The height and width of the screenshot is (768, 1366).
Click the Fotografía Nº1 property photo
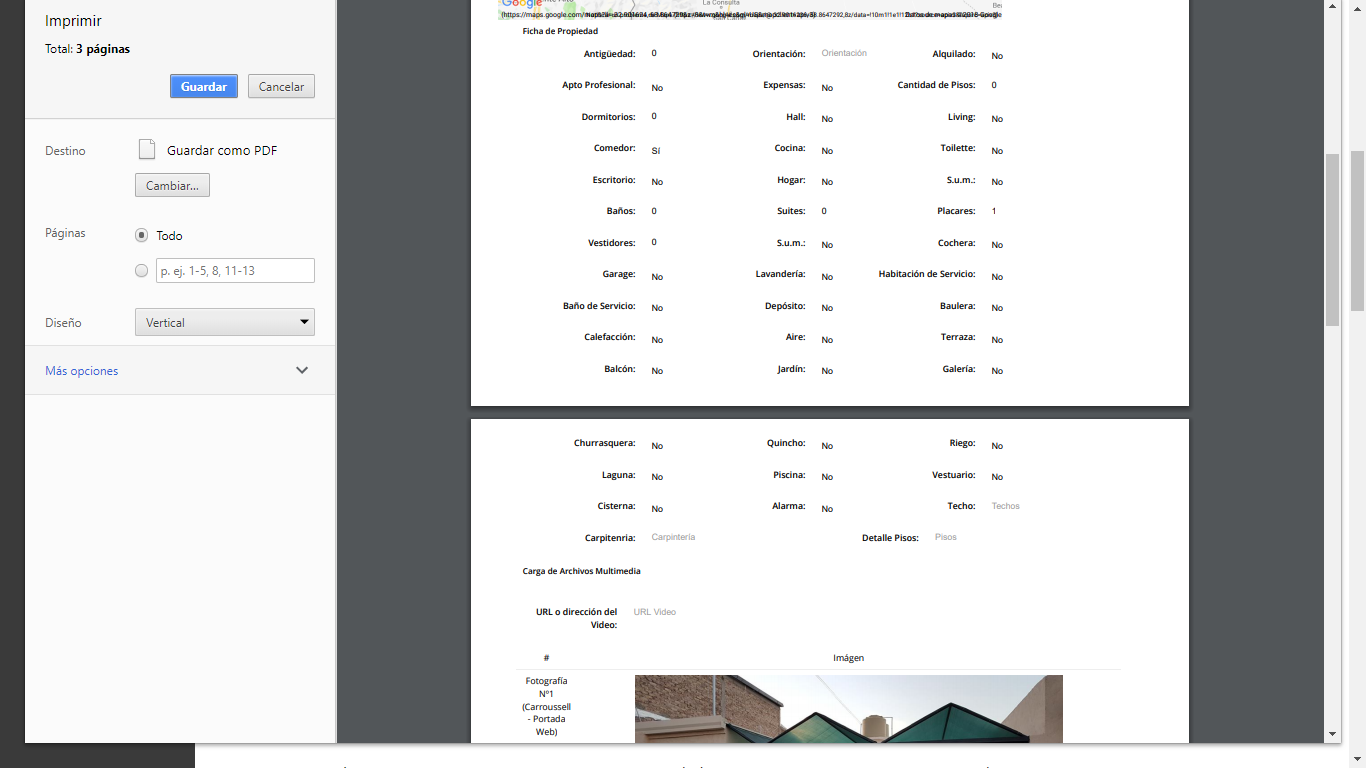[848, 709]
